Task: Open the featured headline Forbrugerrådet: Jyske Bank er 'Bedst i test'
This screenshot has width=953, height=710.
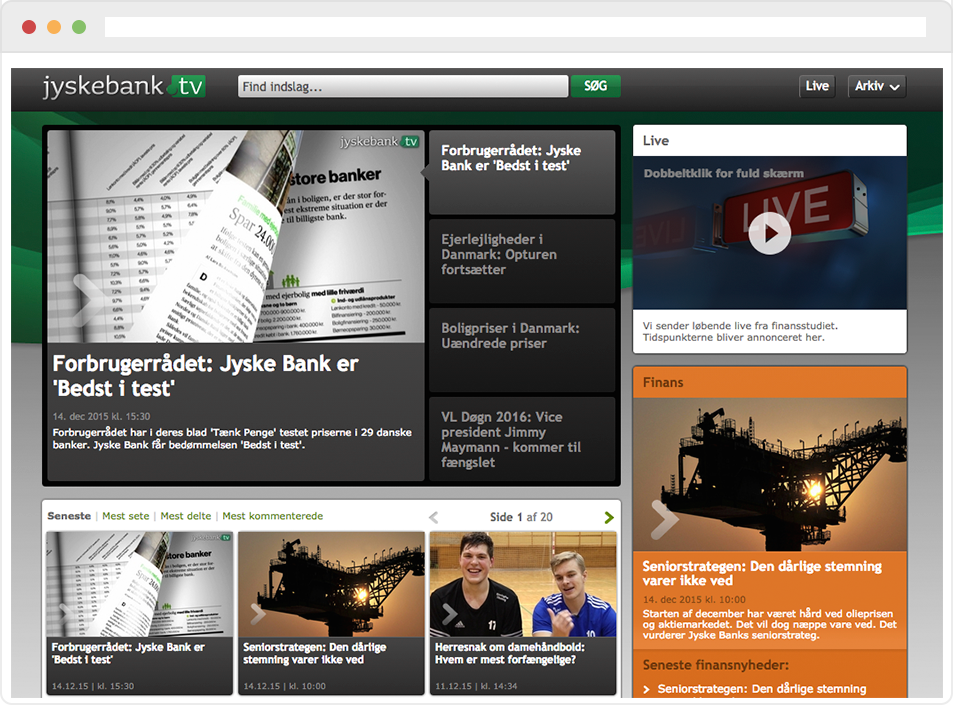Action: [205, 376]
